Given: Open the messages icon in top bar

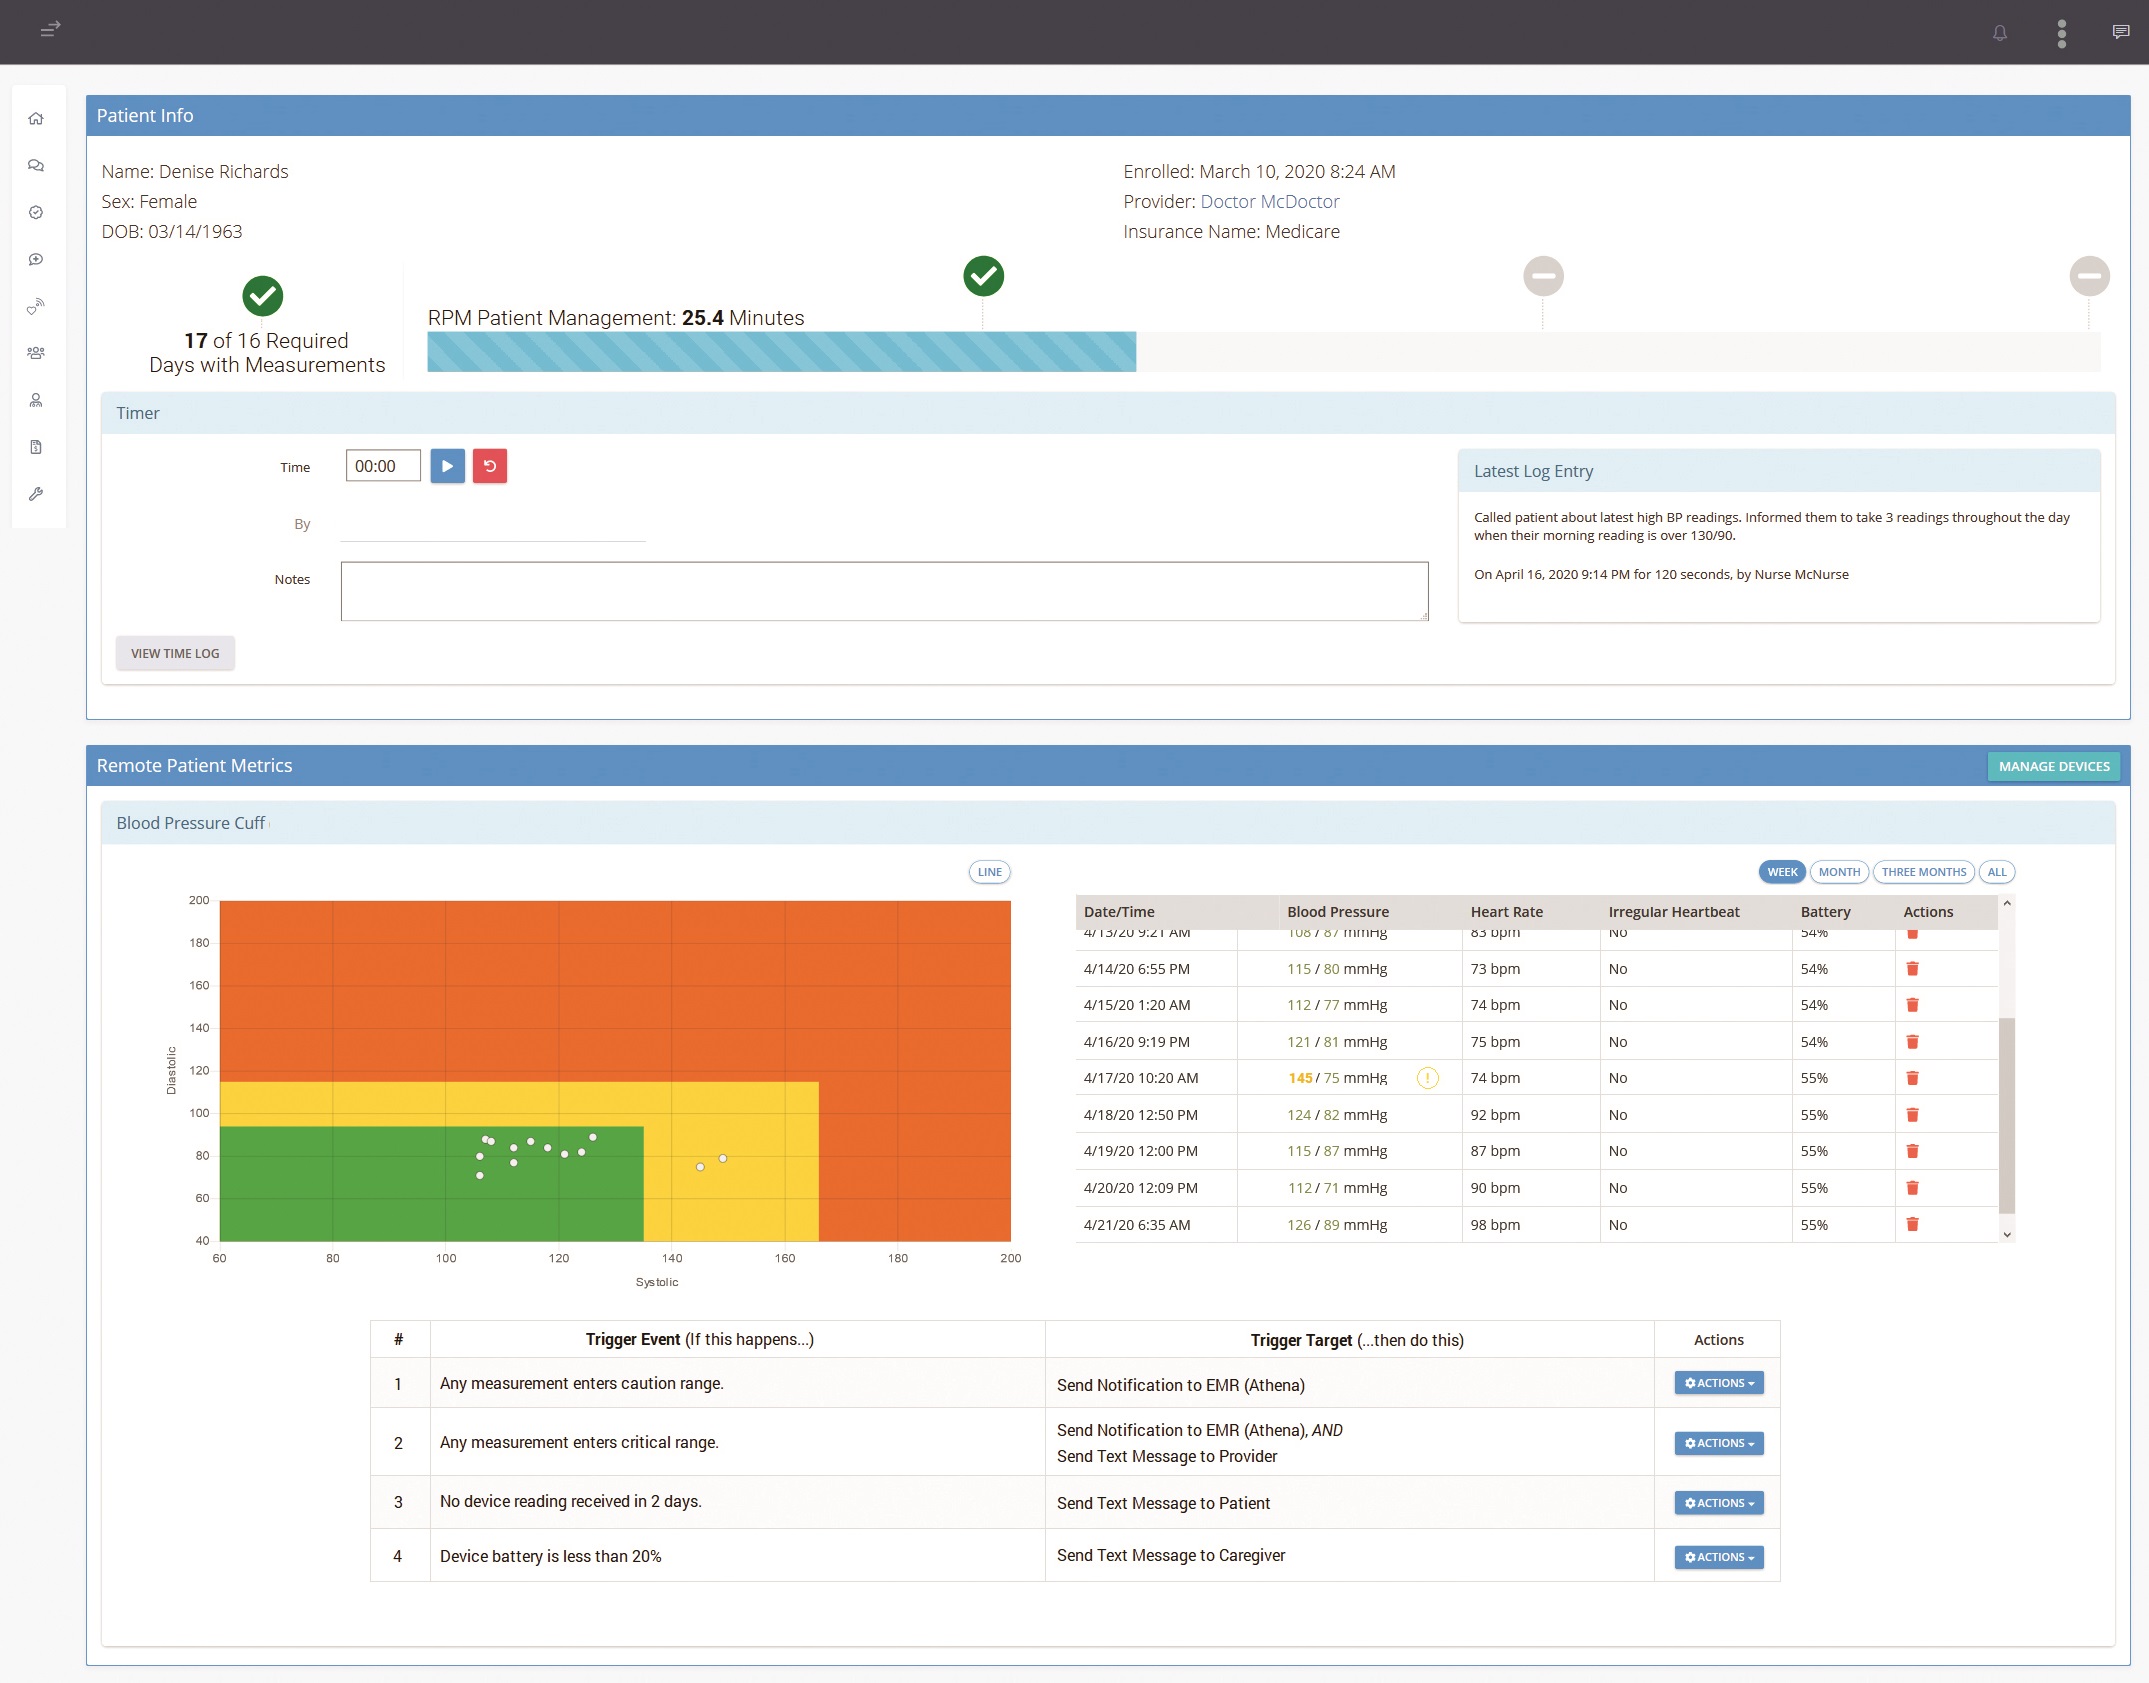Looking at the screenshot, I should 2120,33.
